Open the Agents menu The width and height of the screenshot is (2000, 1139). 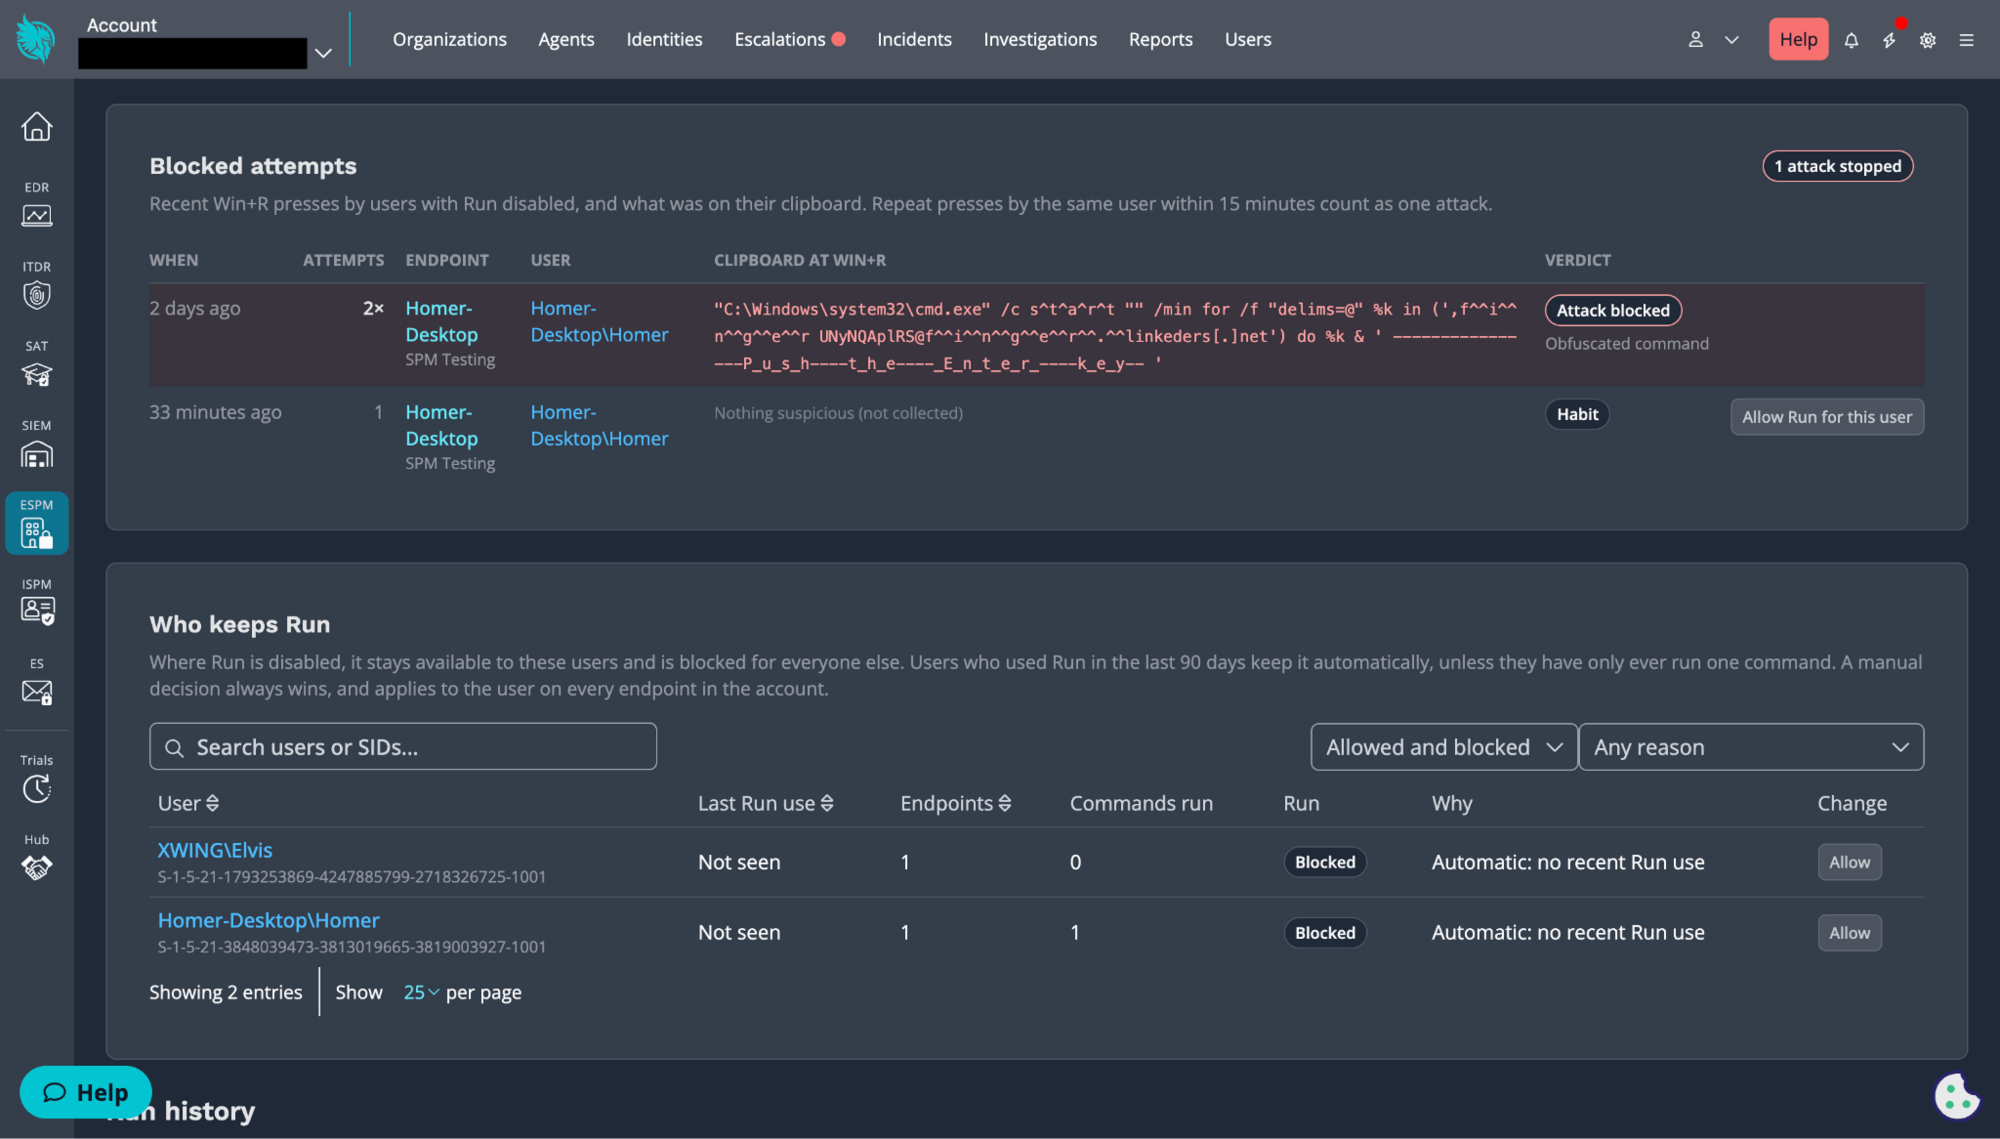566,40
